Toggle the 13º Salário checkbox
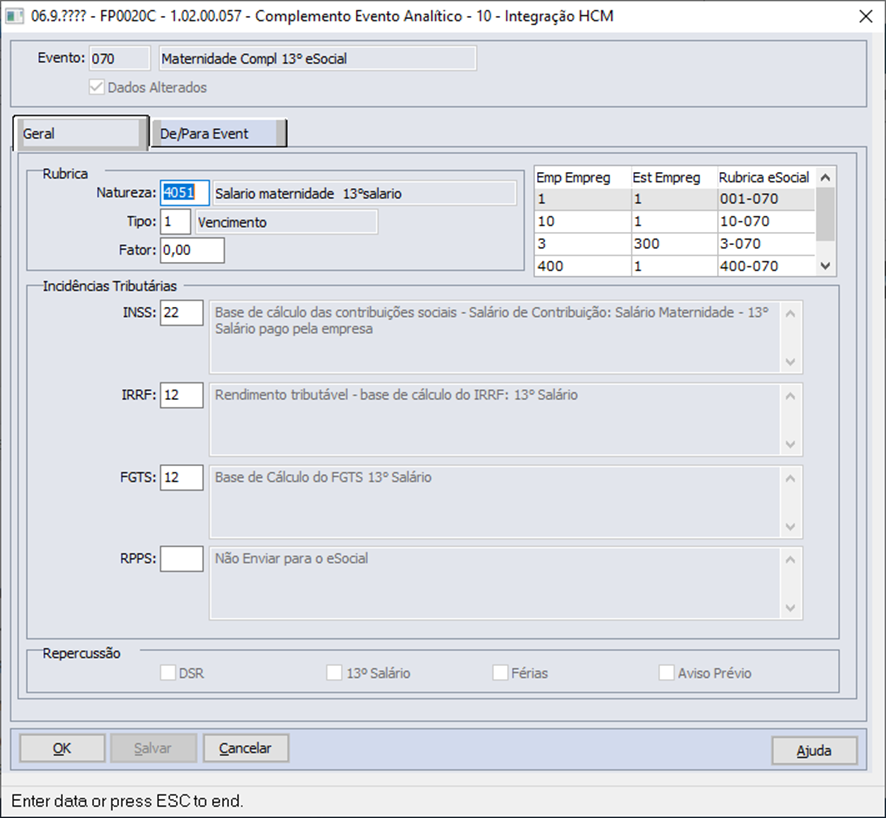Viewport: 886px width, 818px height. click(x=335, y=673)
